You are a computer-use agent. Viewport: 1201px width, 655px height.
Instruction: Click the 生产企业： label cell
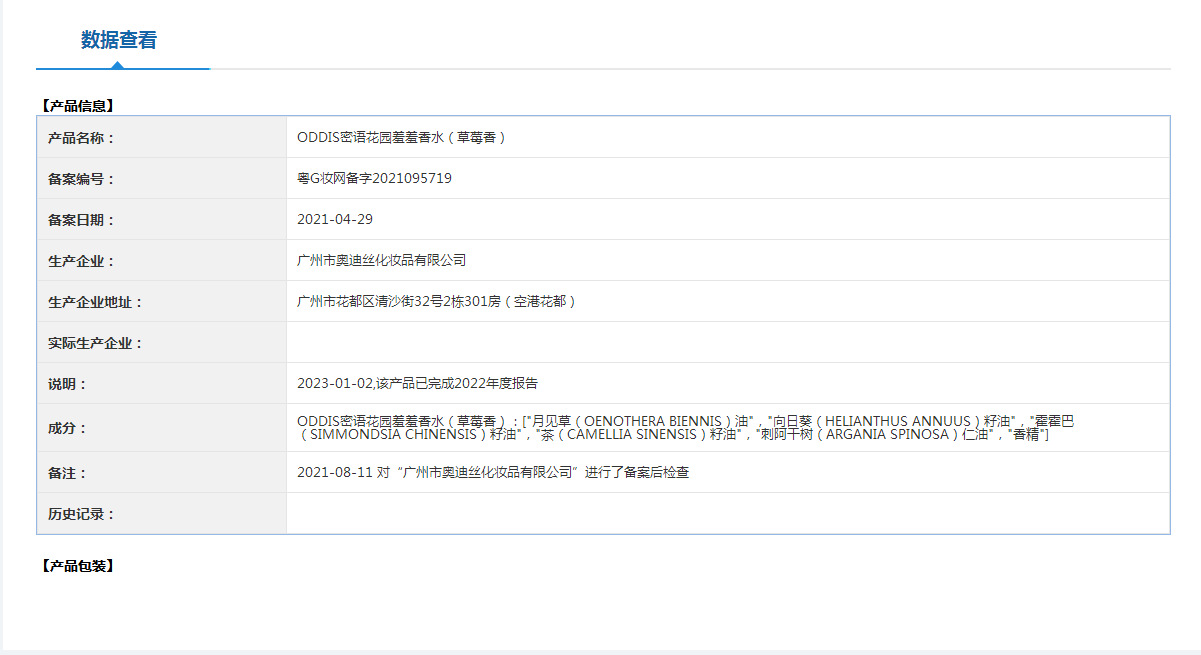[162, 261]
